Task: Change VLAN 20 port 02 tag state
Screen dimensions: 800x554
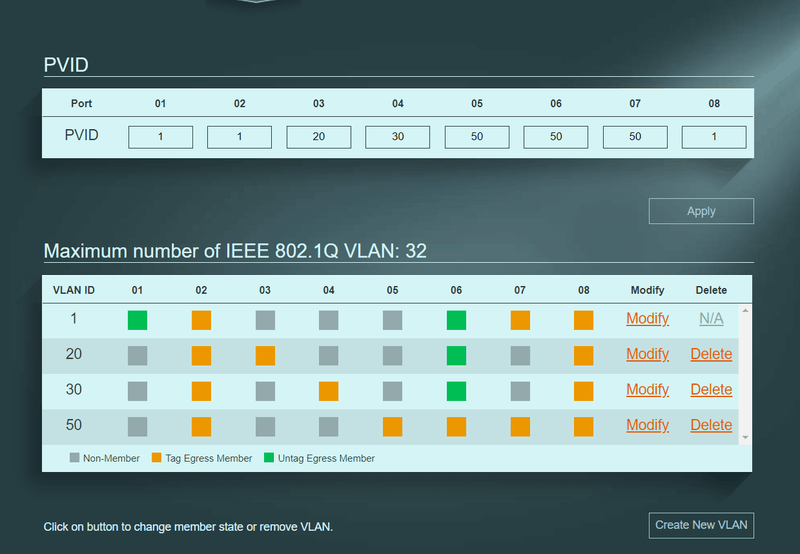Action: [201, 356]
